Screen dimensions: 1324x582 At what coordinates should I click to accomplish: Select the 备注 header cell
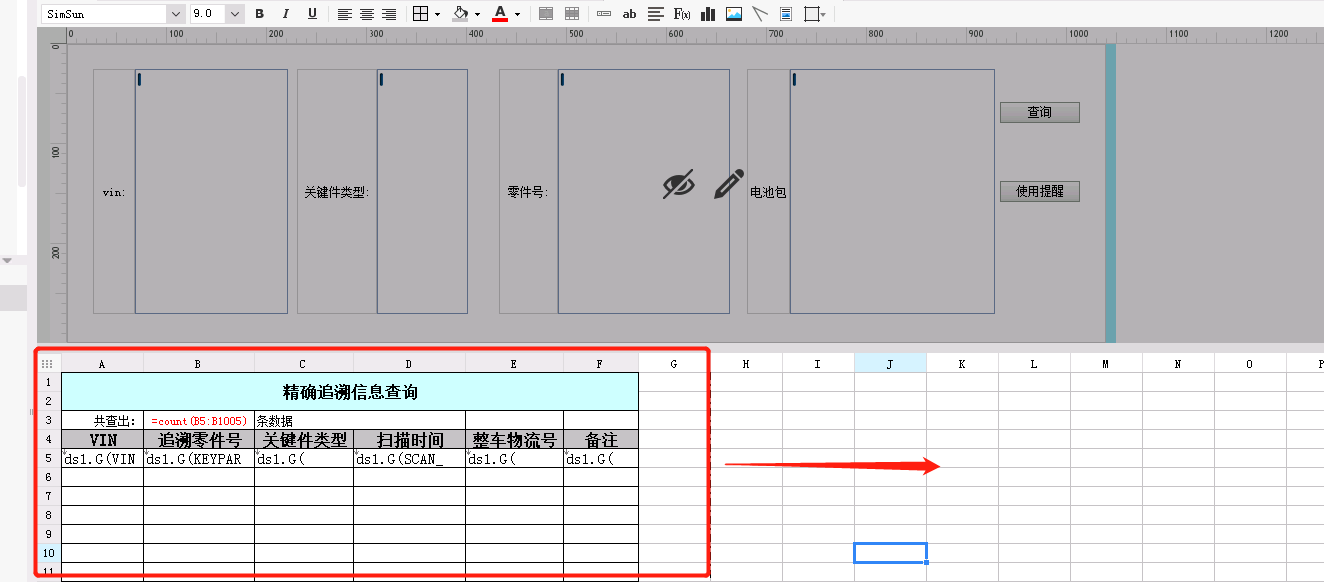[x=601, y=439]
